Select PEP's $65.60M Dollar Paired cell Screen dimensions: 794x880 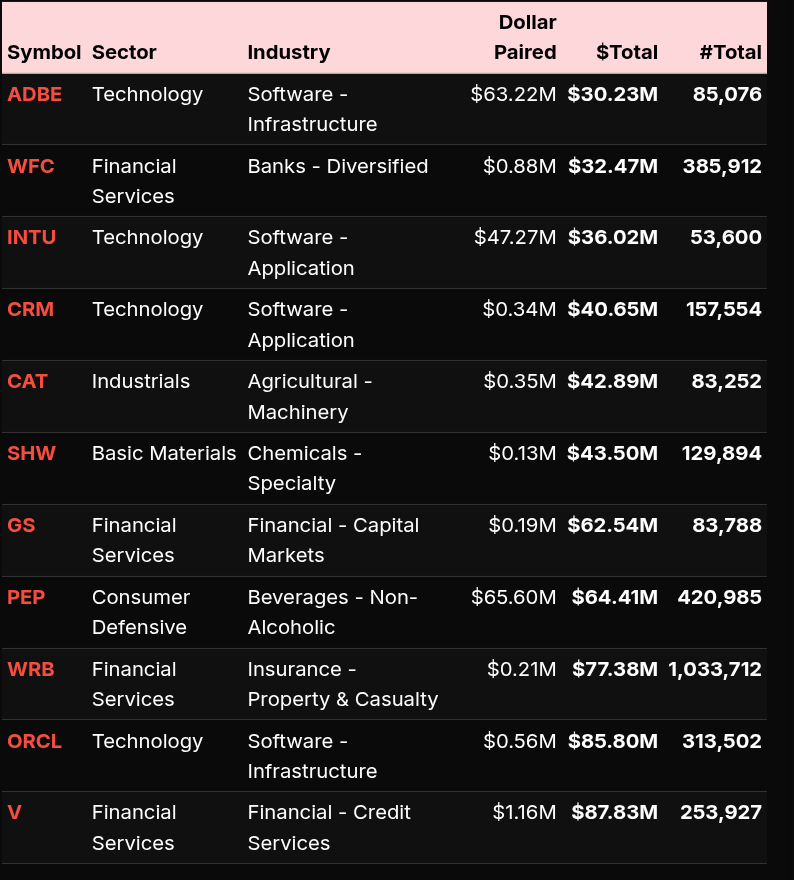coord(514,598)
